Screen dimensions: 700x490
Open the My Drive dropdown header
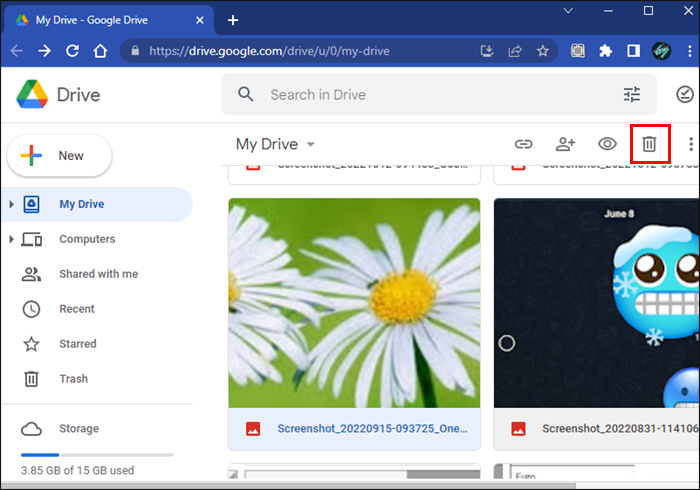tap(275, 144)
